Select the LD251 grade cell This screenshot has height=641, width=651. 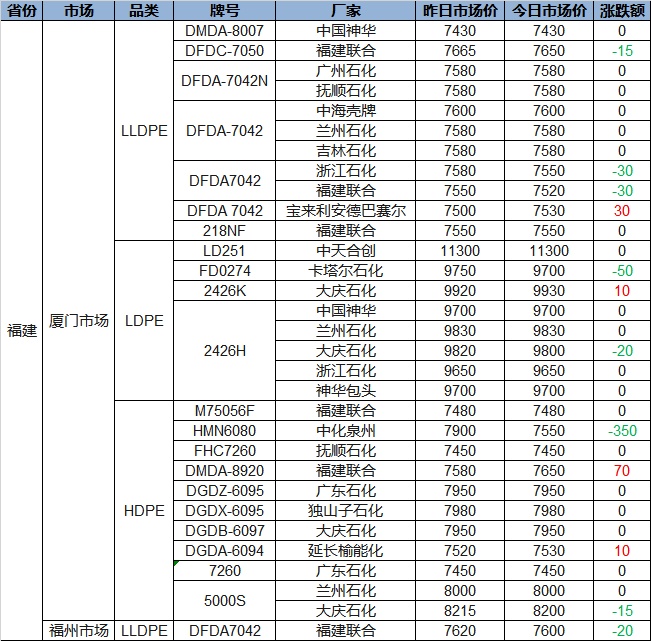point(225,251)
